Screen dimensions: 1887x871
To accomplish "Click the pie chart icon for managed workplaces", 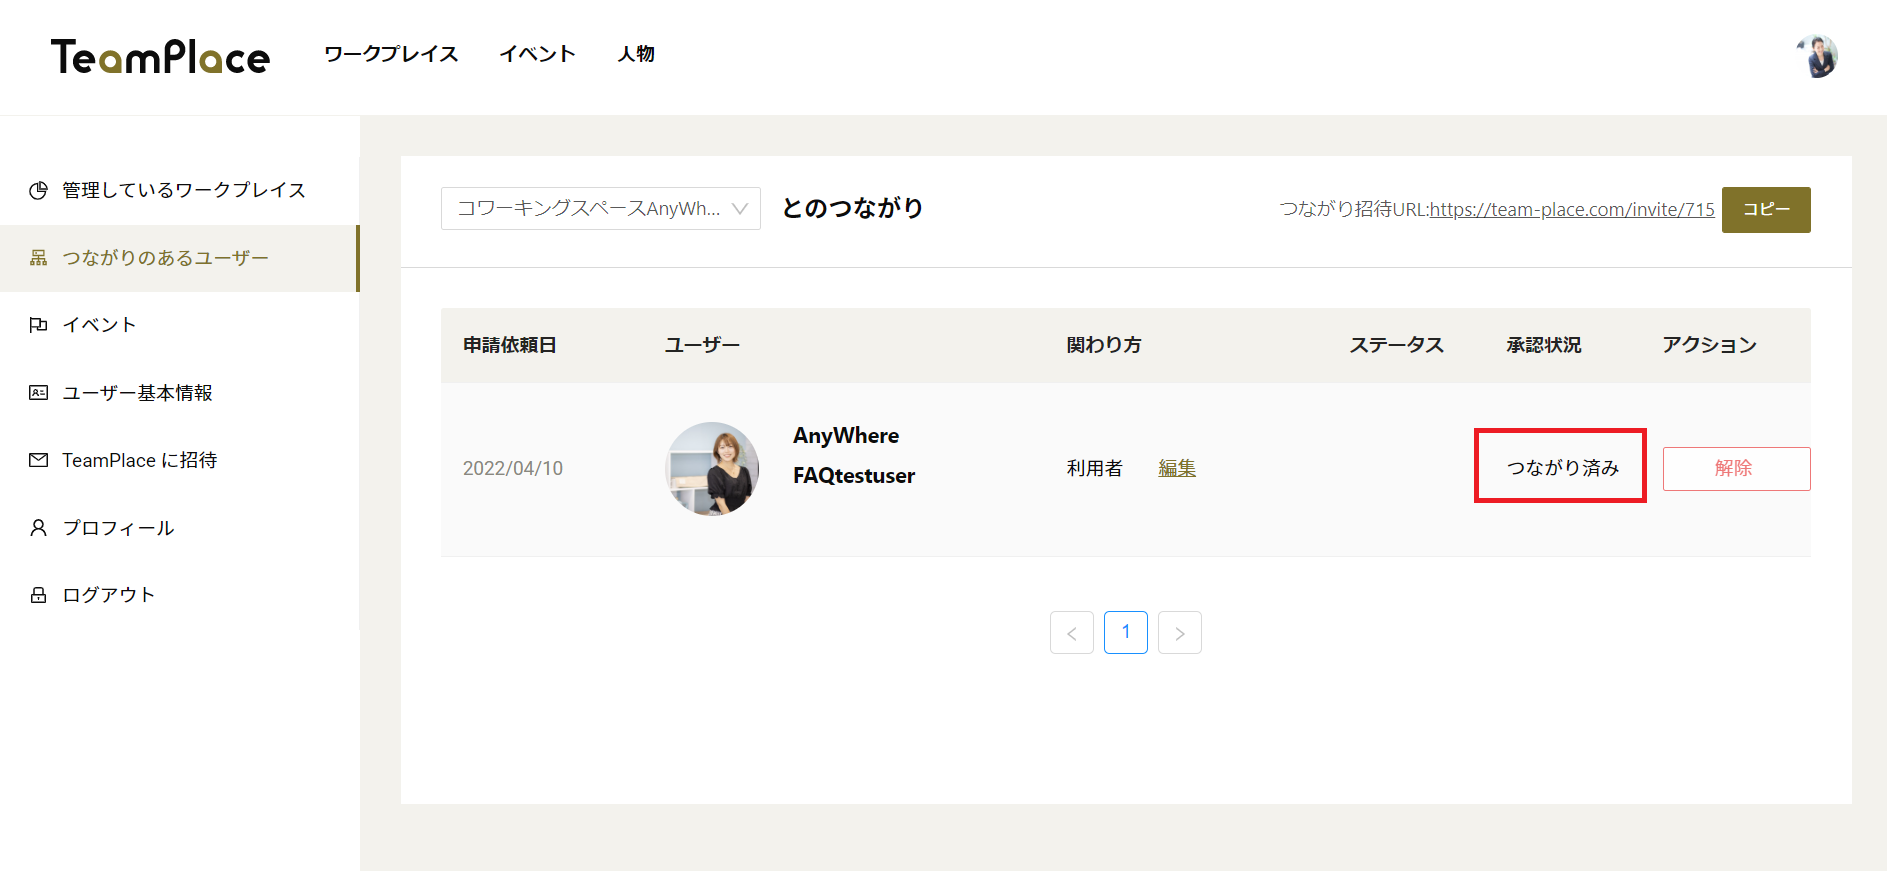I will (x=38, y=190).
